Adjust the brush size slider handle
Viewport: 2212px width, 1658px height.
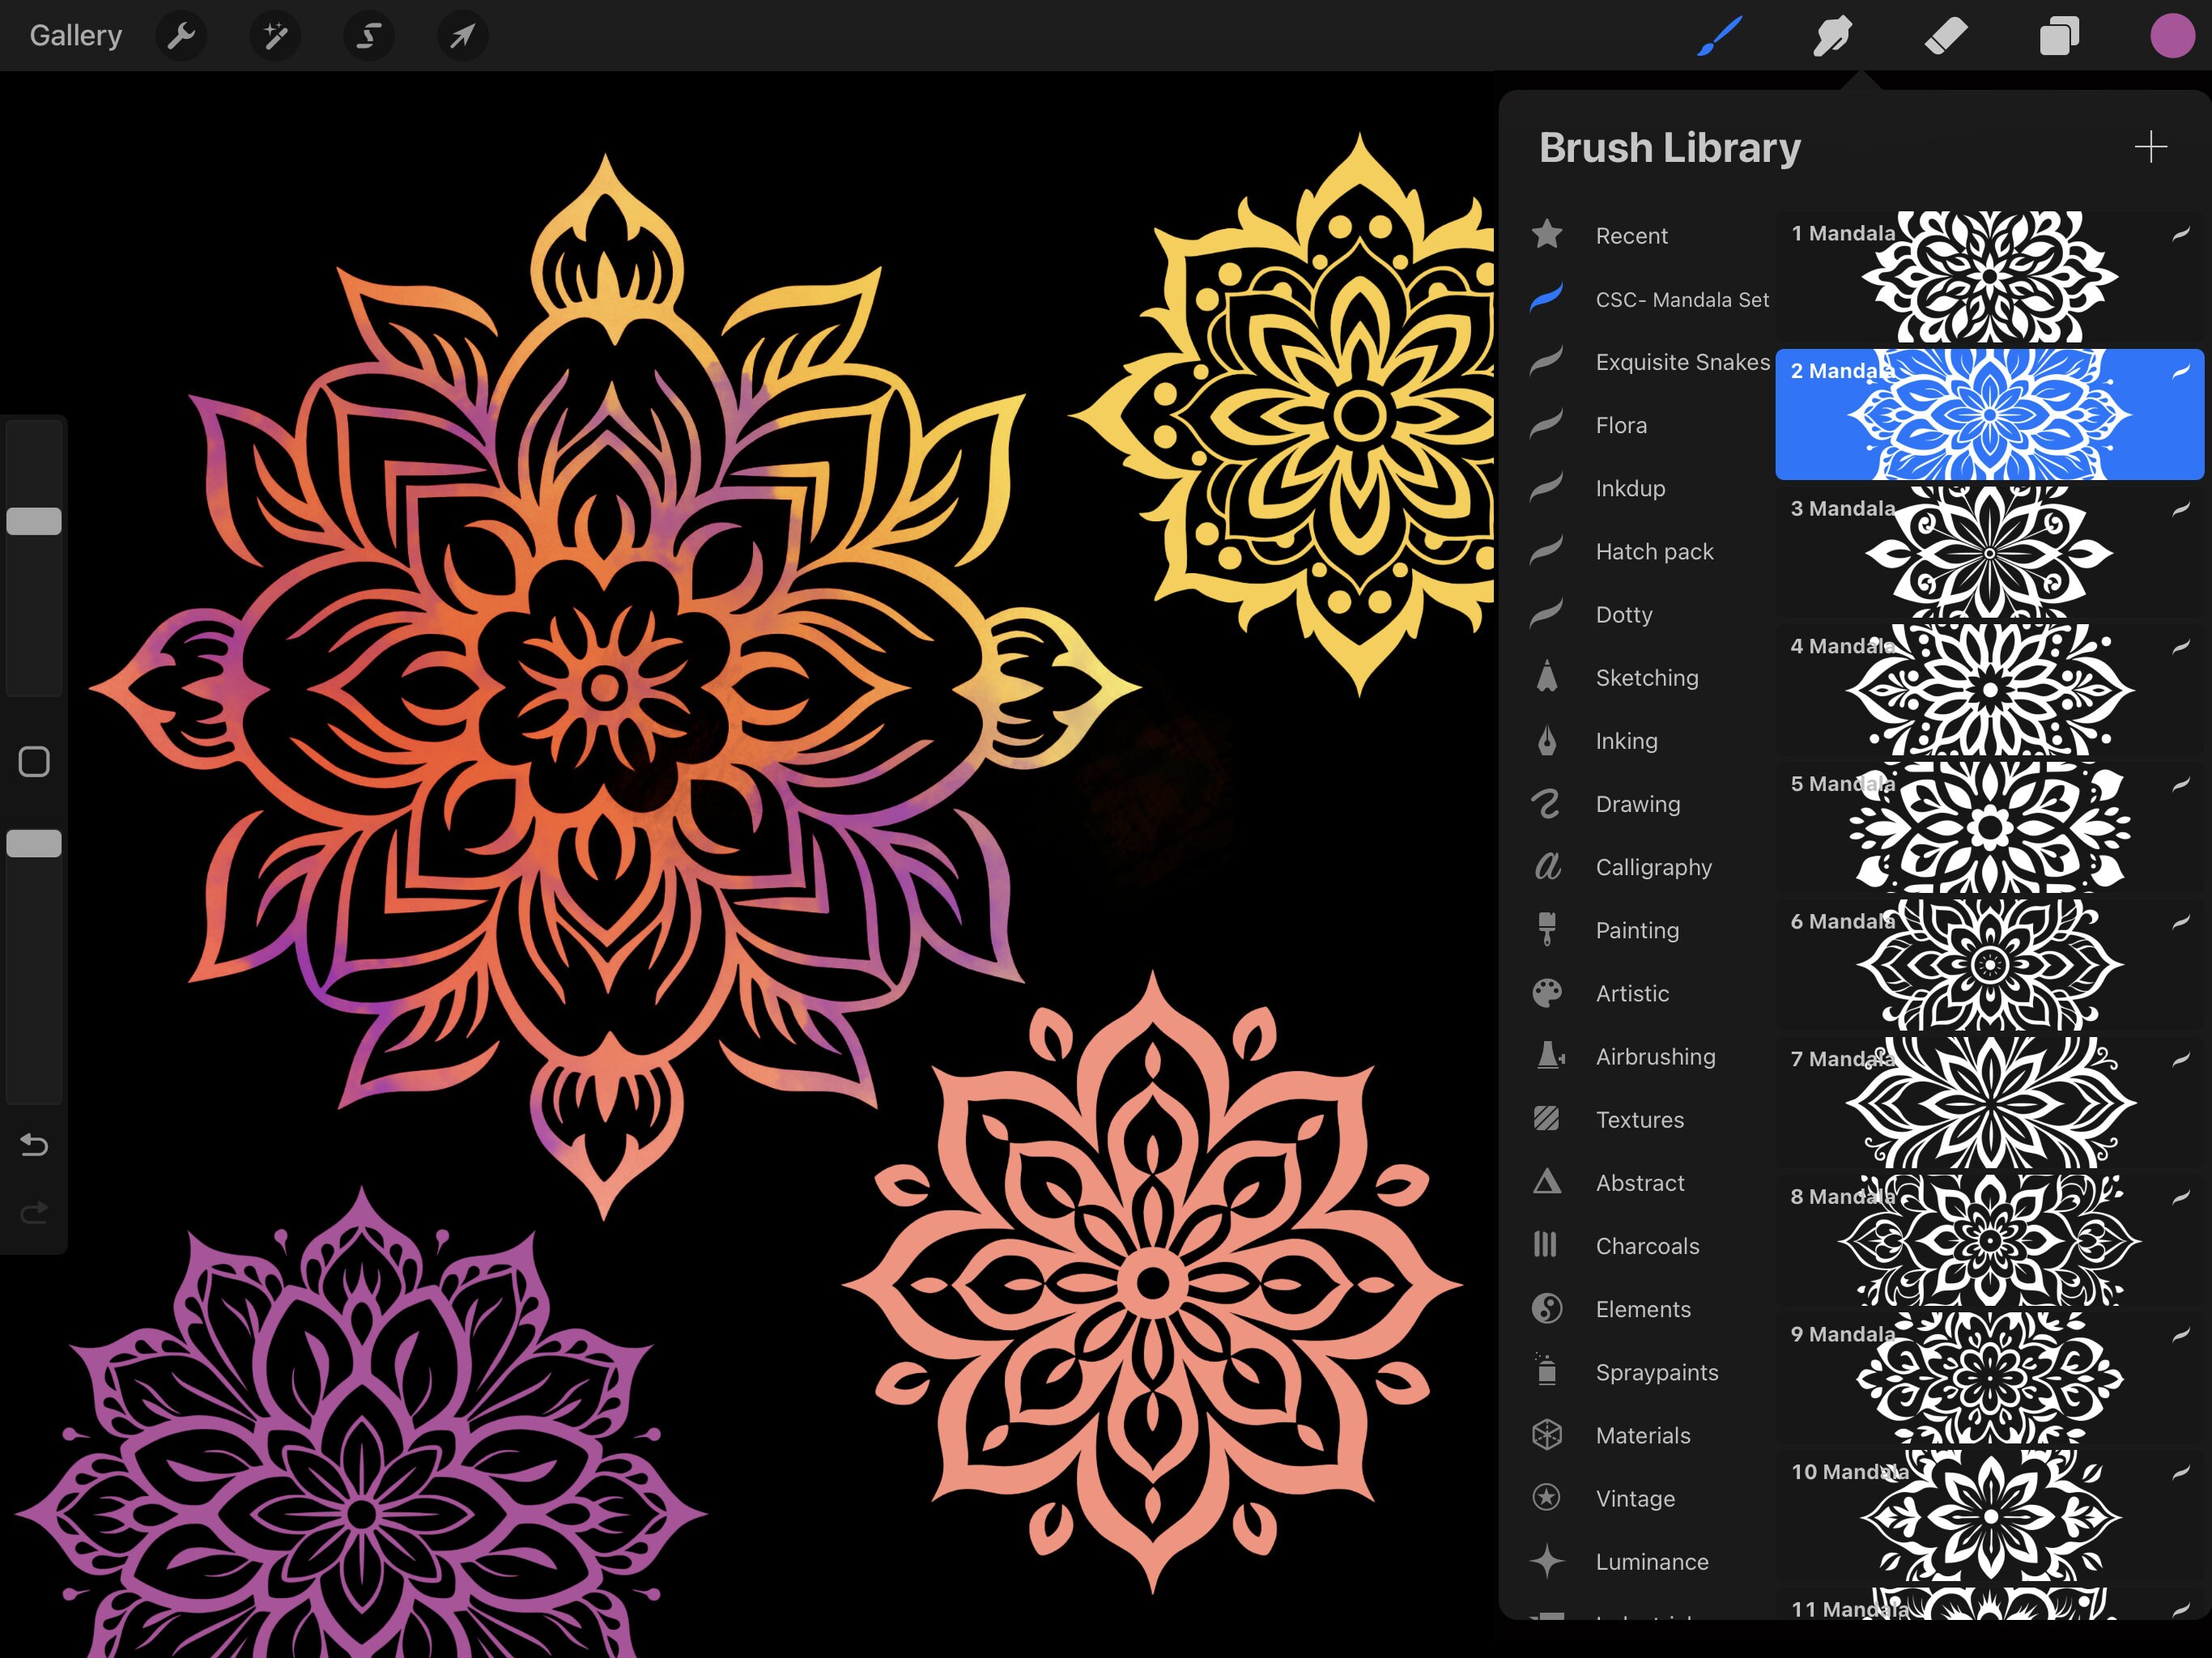(34, 521)
